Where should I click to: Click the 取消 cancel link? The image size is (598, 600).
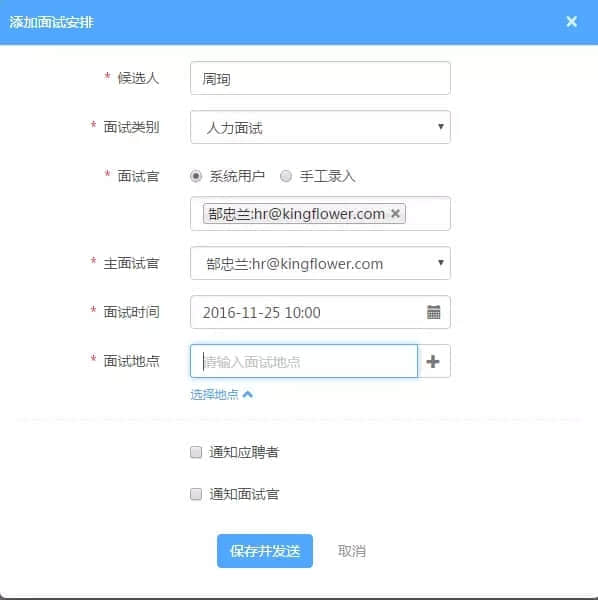(352, 551)
